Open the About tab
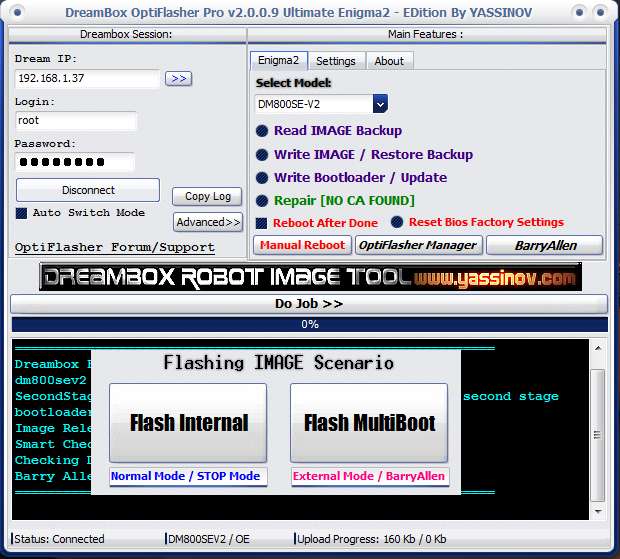This screenshot has width=620, height=559. click(389, 61)
